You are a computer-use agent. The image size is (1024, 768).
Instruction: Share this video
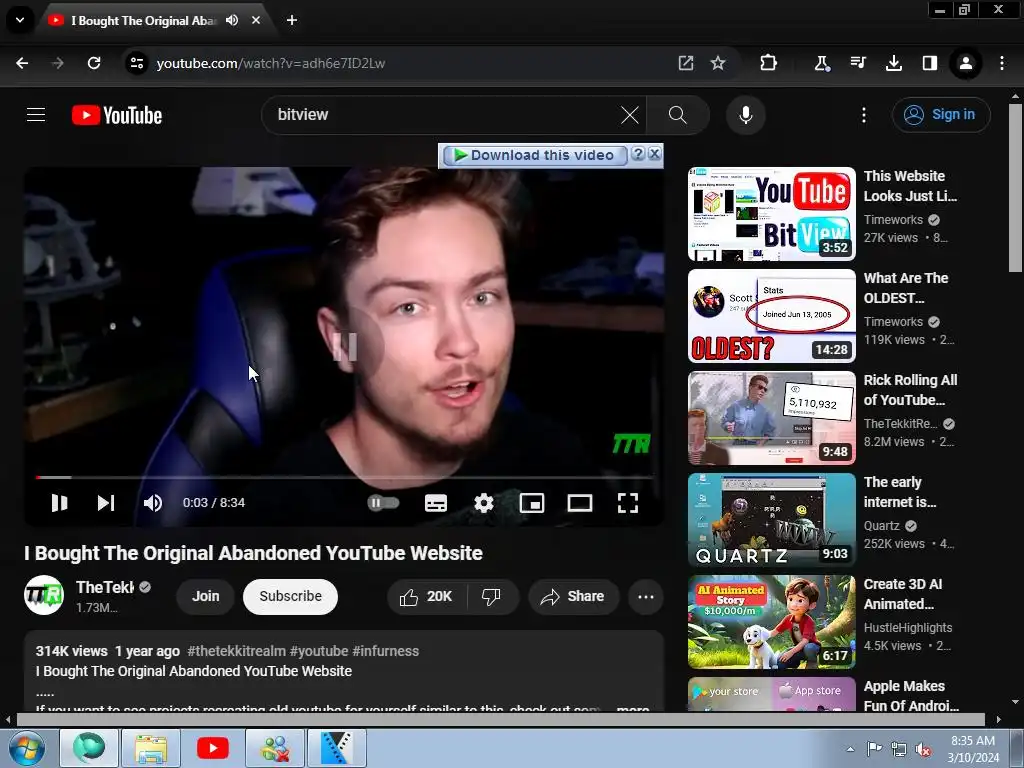pyautogui.click(x=573, y=596)
